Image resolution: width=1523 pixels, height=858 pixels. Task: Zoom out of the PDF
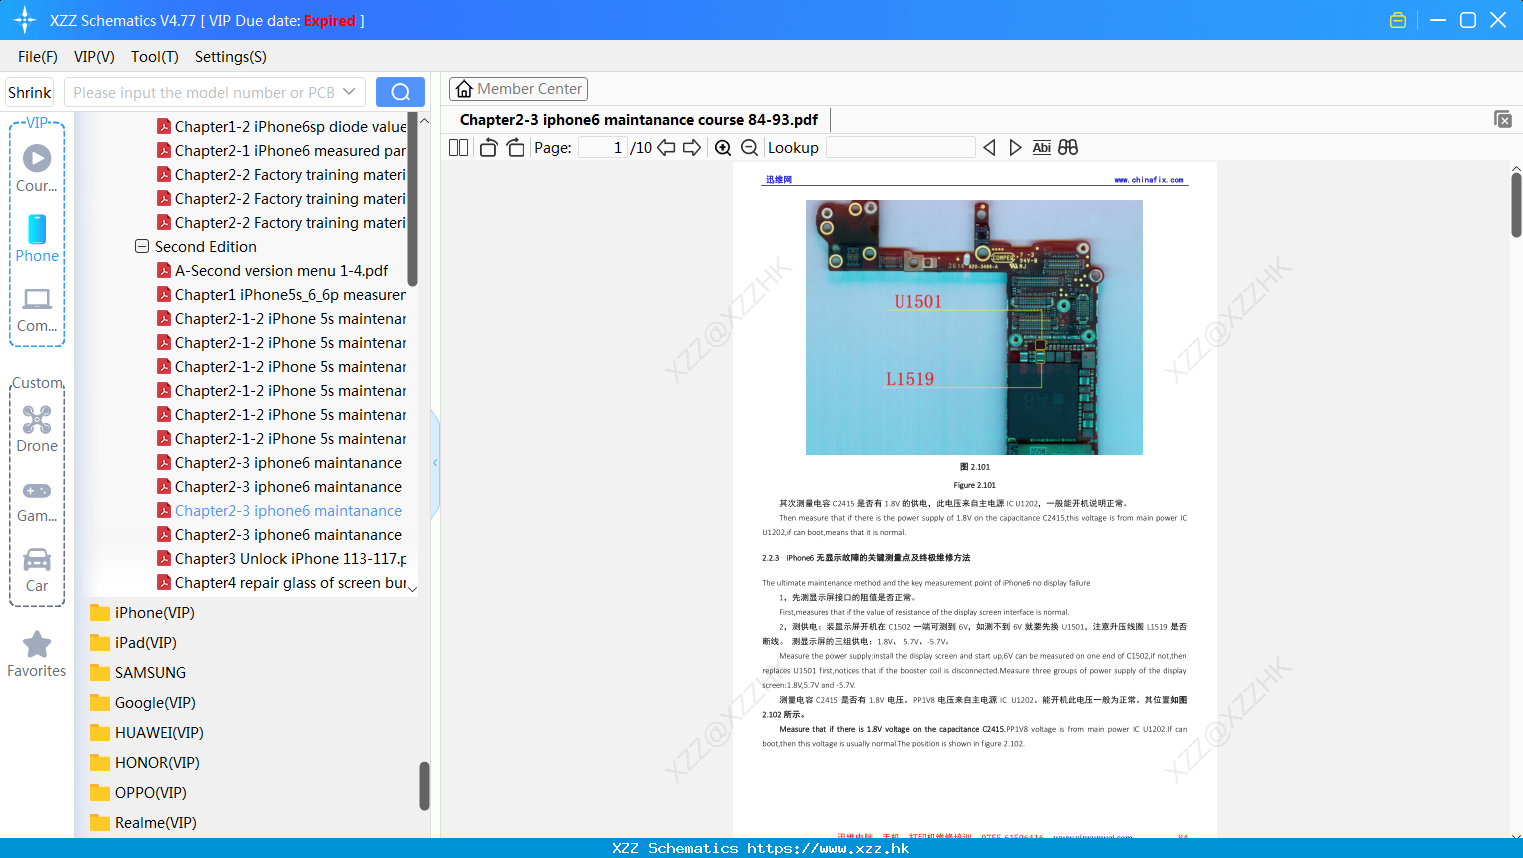coord(749,147)
